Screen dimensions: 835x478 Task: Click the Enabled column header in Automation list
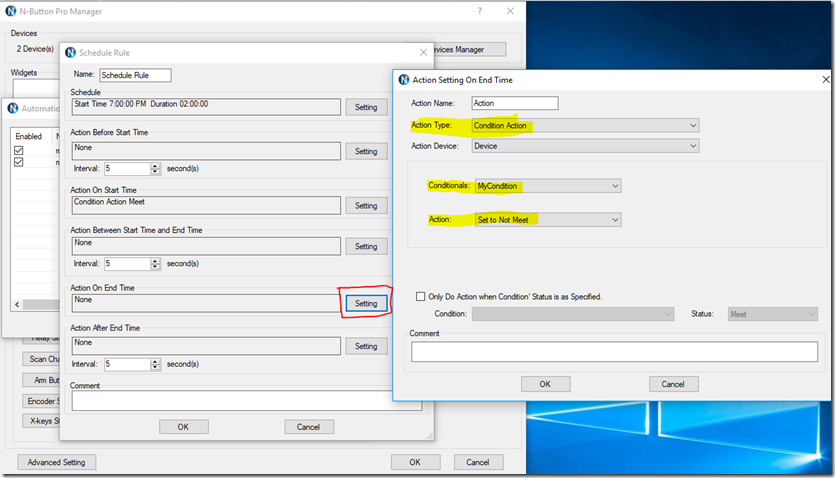[29, 136]
